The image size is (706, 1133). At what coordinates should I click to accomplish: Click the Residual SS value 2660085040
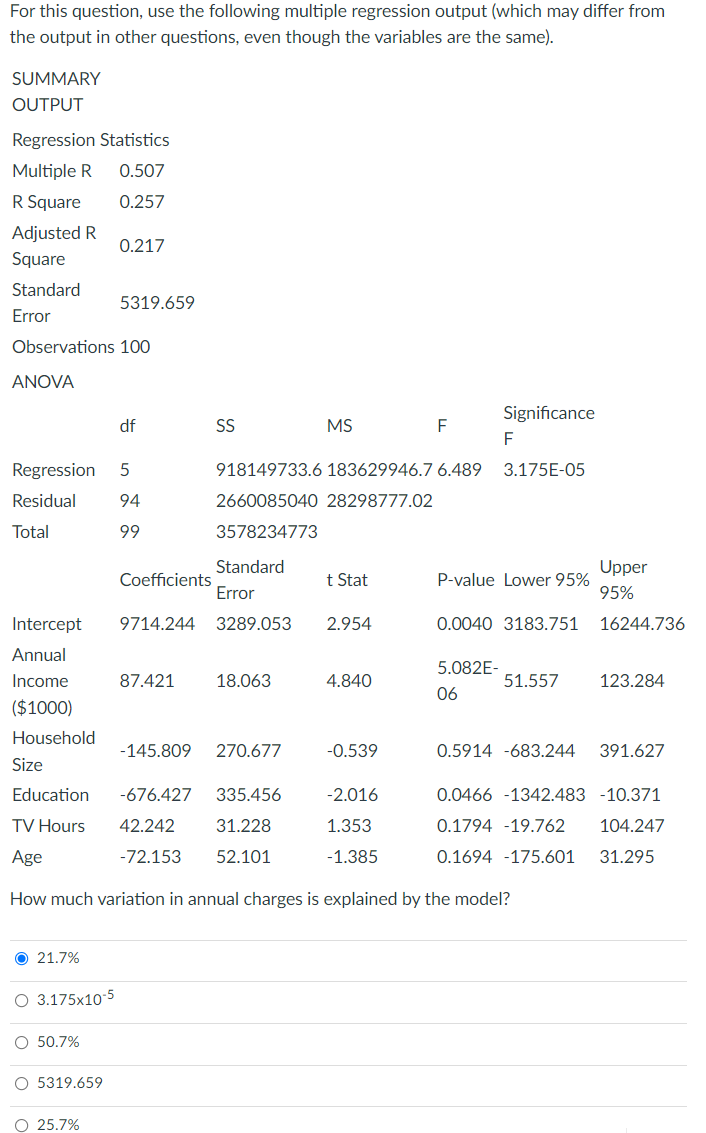tap(267, 500)
